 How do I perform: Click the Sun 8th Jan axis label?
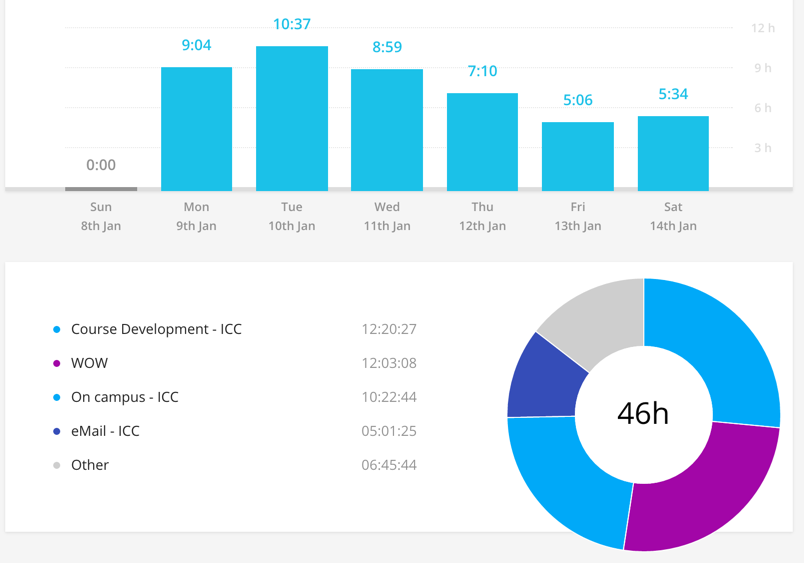(101, 216)
